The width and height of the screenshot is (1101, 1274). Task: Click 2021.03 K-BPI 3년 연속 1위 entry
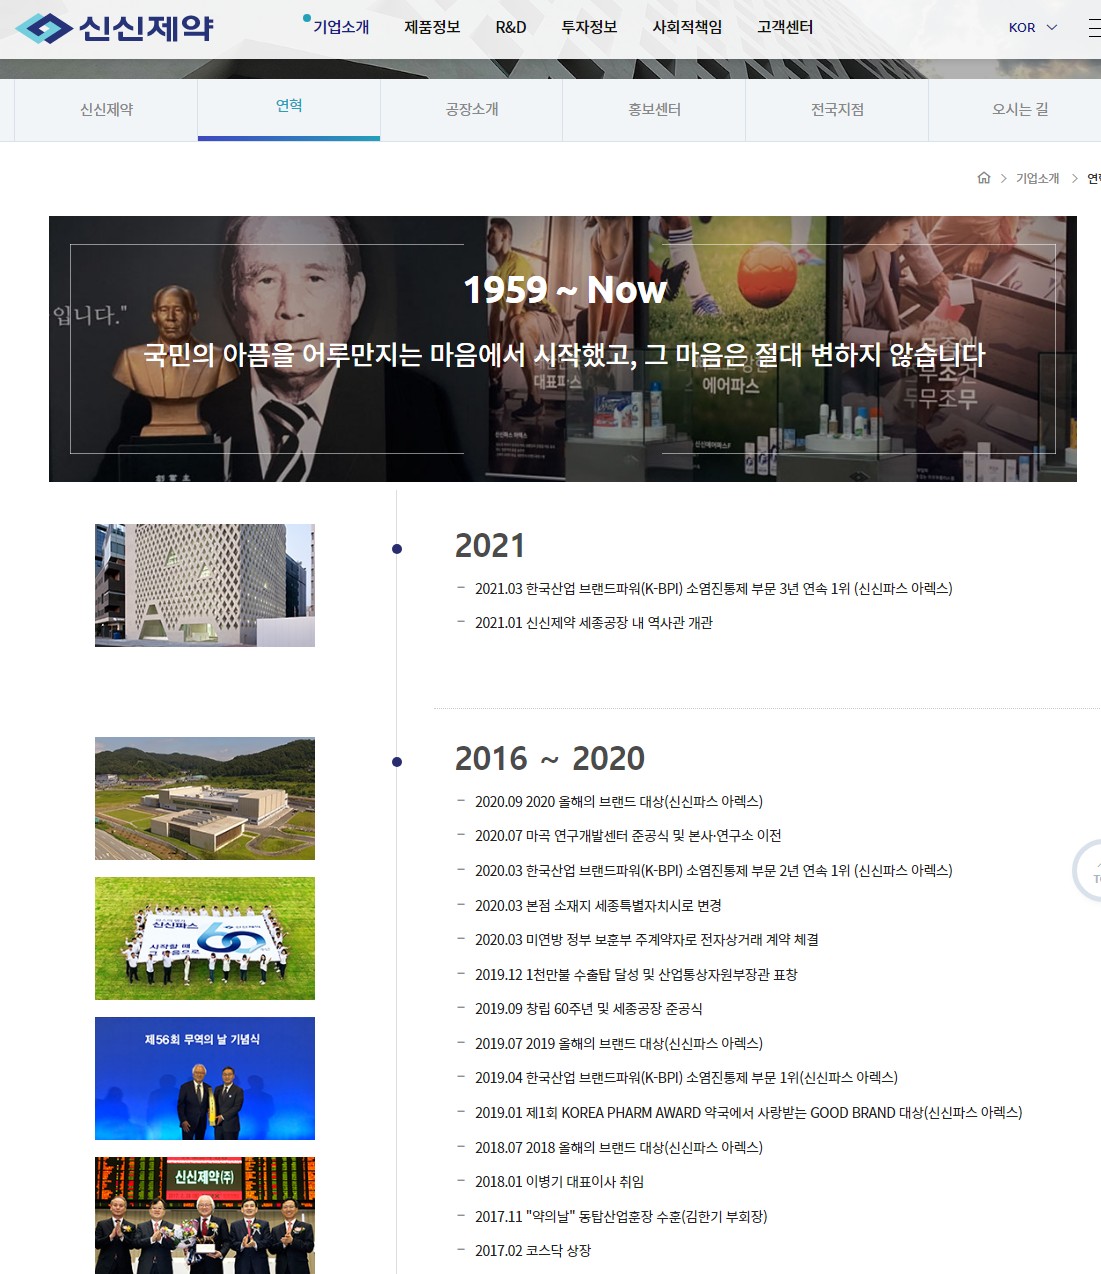click(x=713, y=589)
